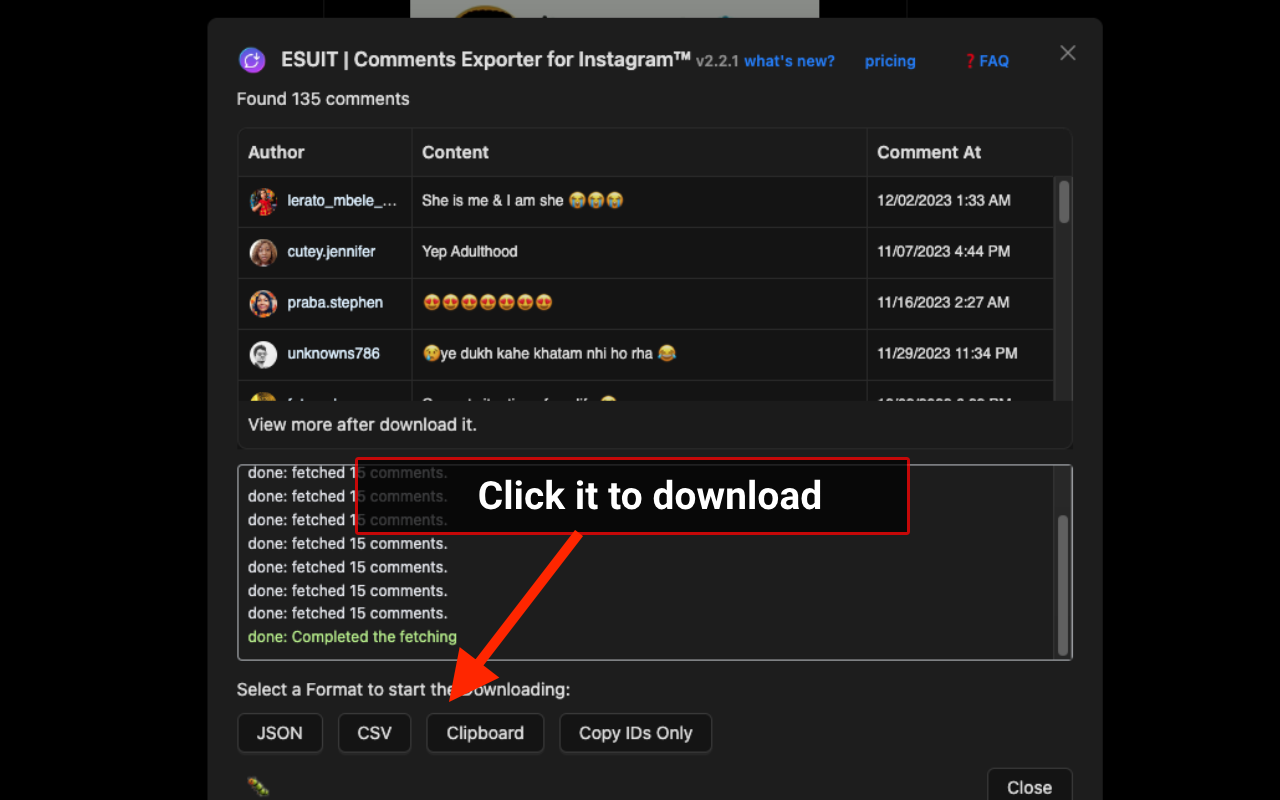The height and width of the screenshot is (800, 1280).
Task: Select Copy IDs Only option
Action: (635, 733)
